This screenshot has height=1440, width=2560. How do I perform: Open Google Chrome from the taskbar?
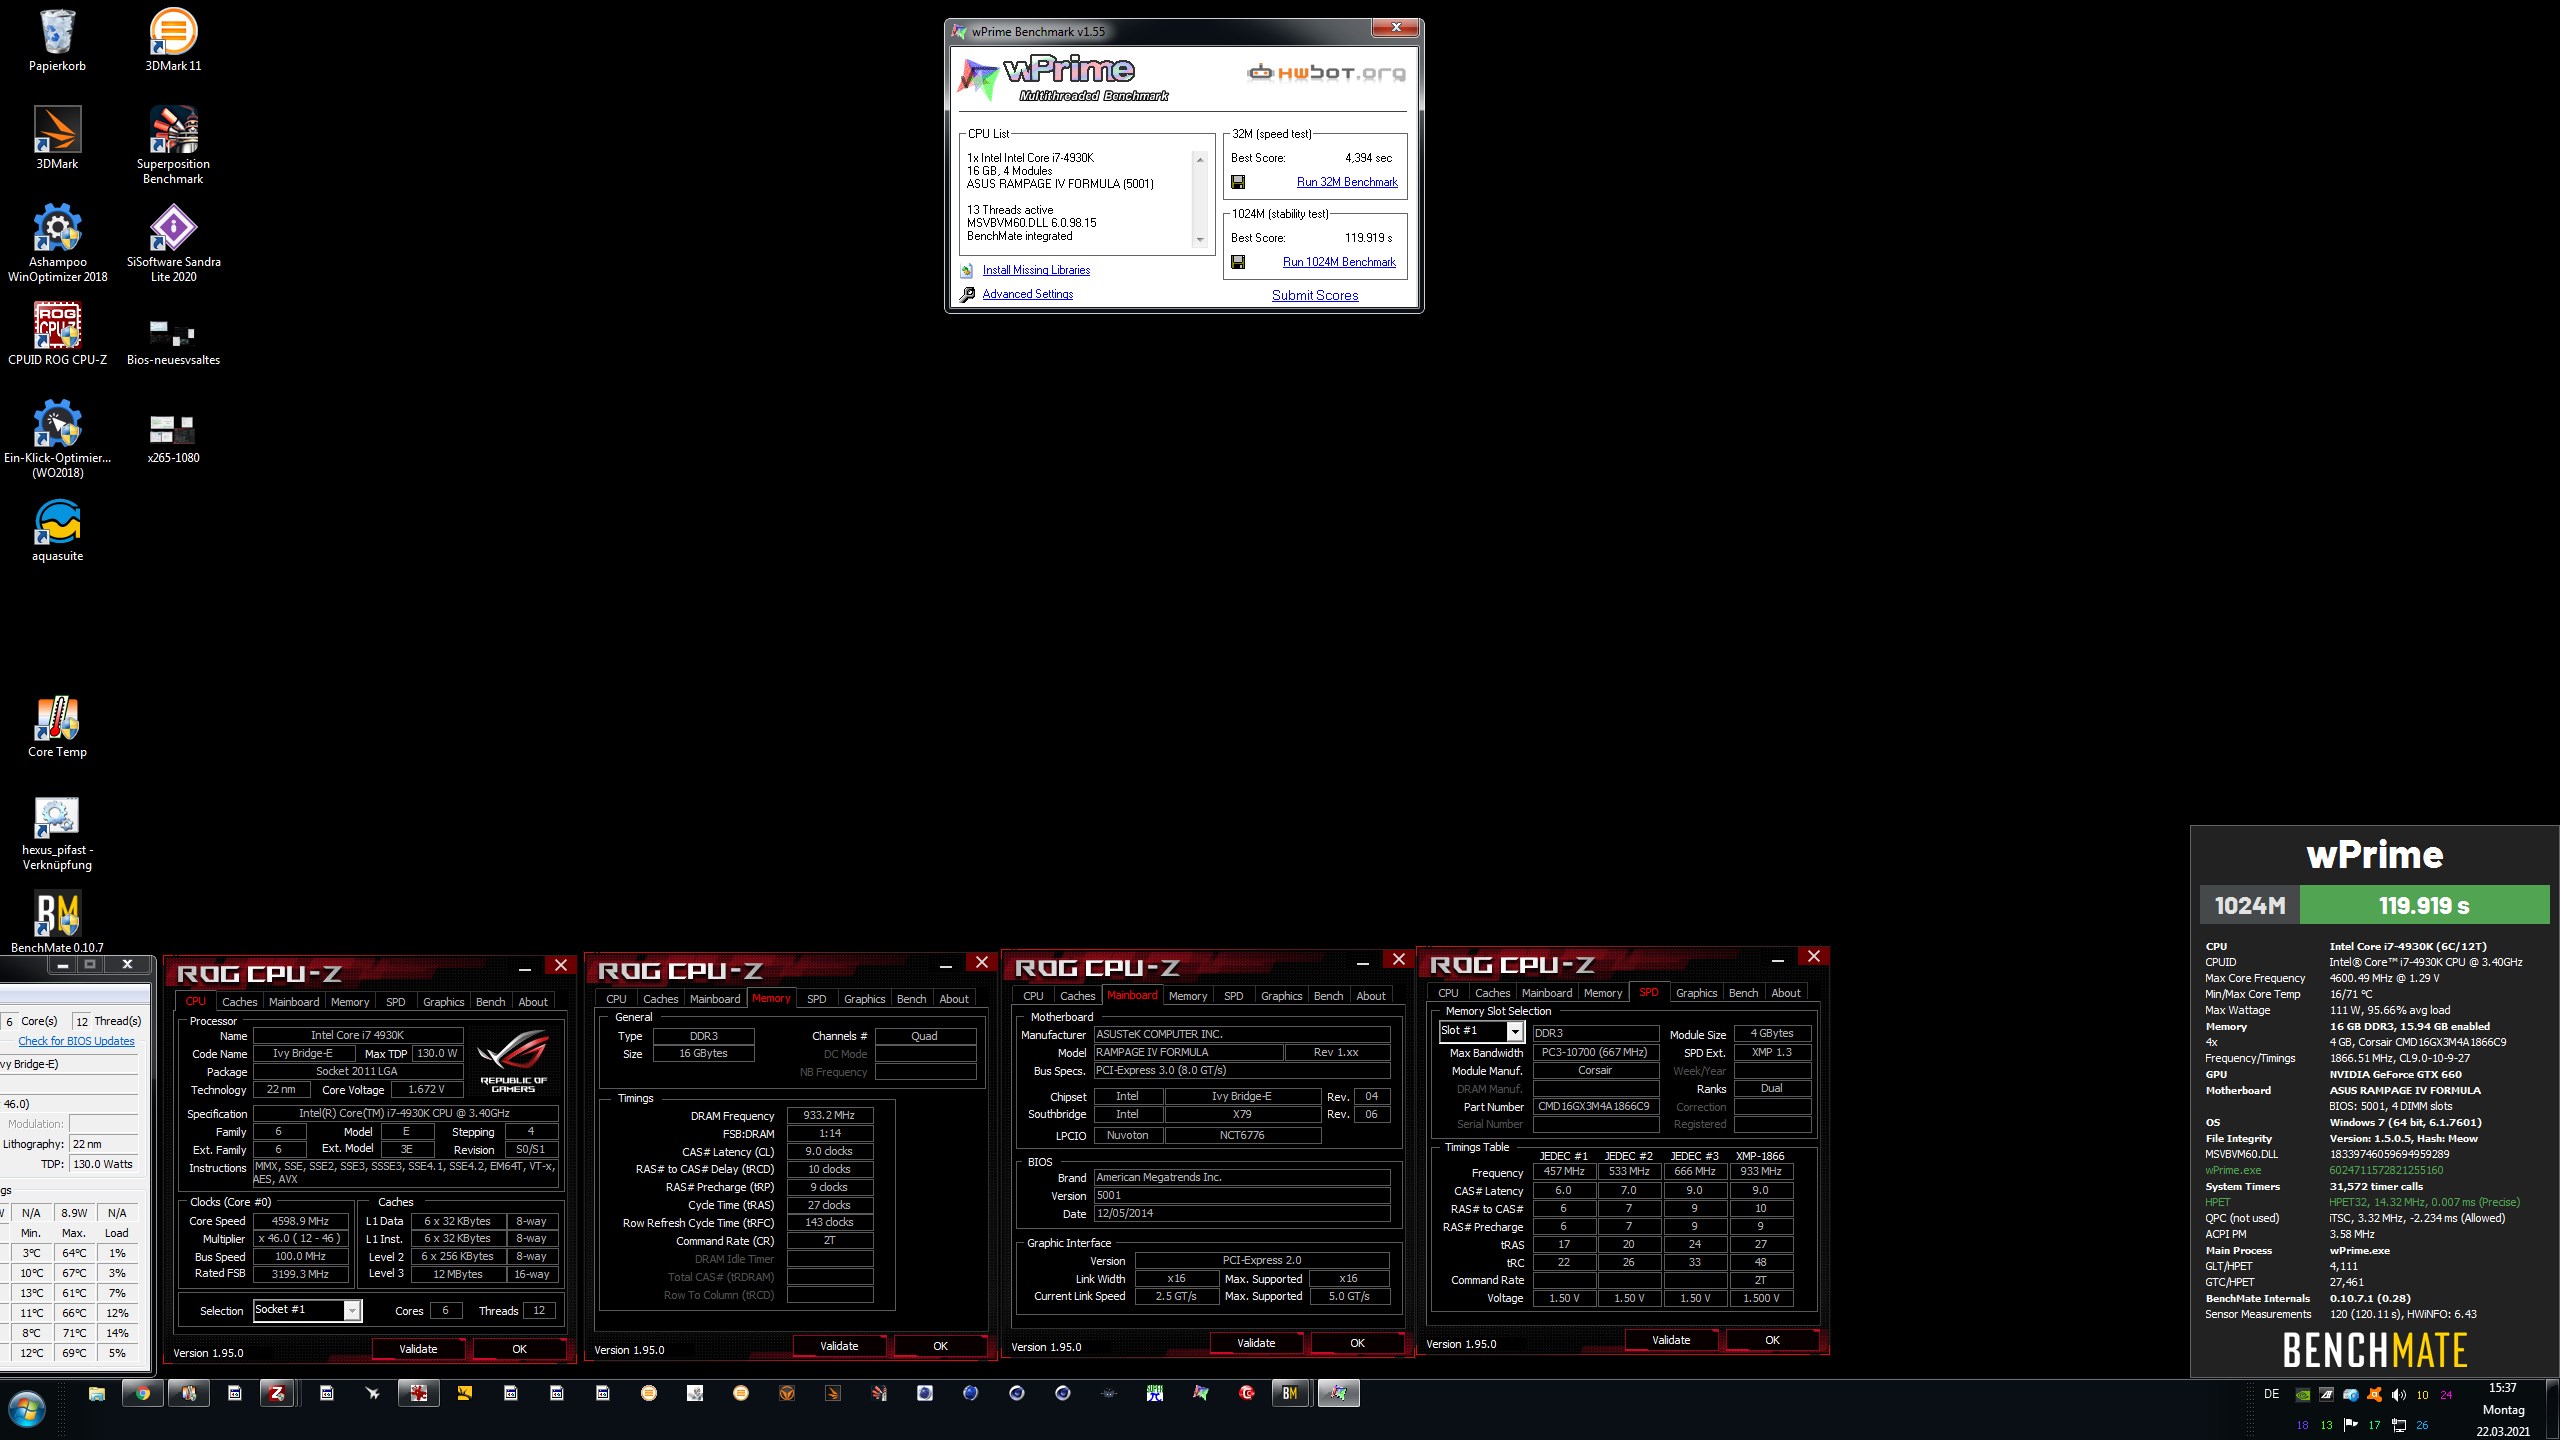tap(143, 1393)
